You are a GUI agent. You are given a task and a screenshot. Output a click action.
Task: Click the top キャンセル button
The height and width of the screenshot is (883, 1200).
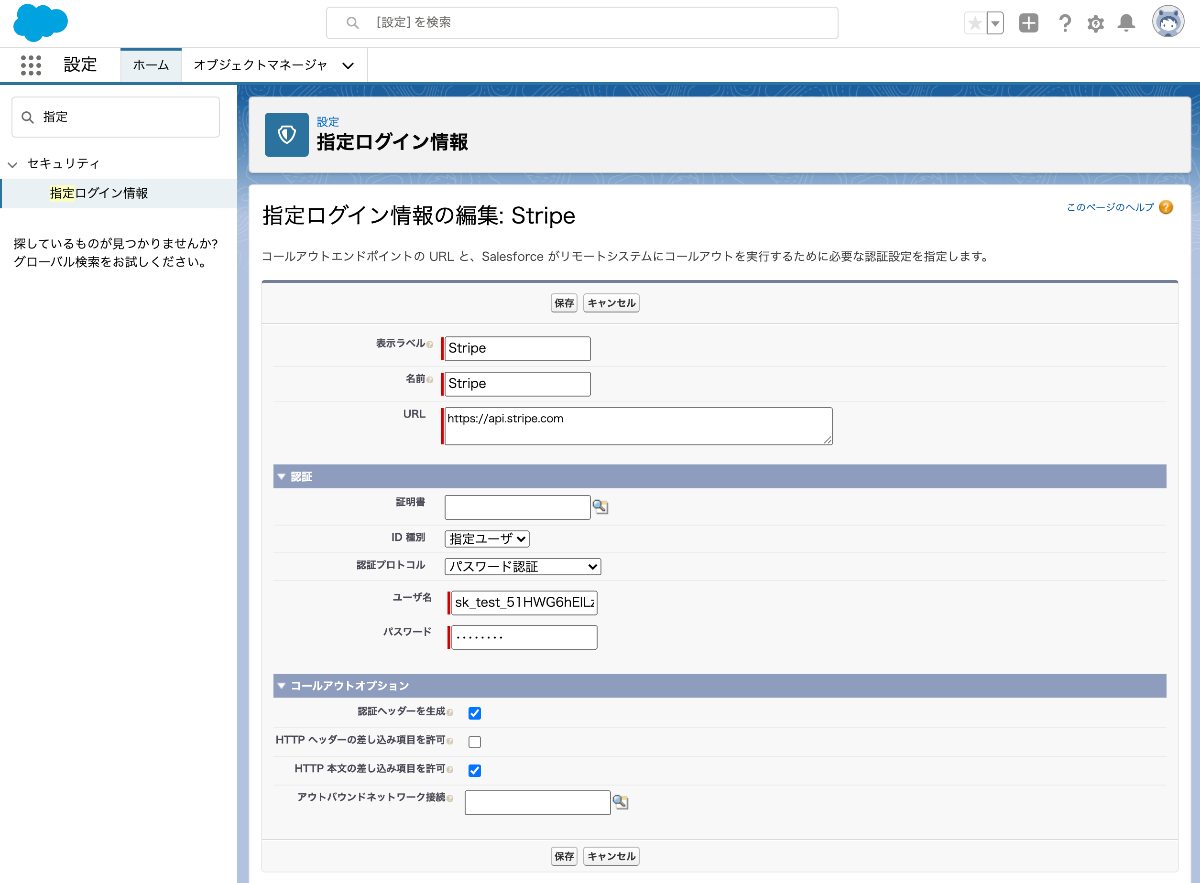tap(611, 303)
